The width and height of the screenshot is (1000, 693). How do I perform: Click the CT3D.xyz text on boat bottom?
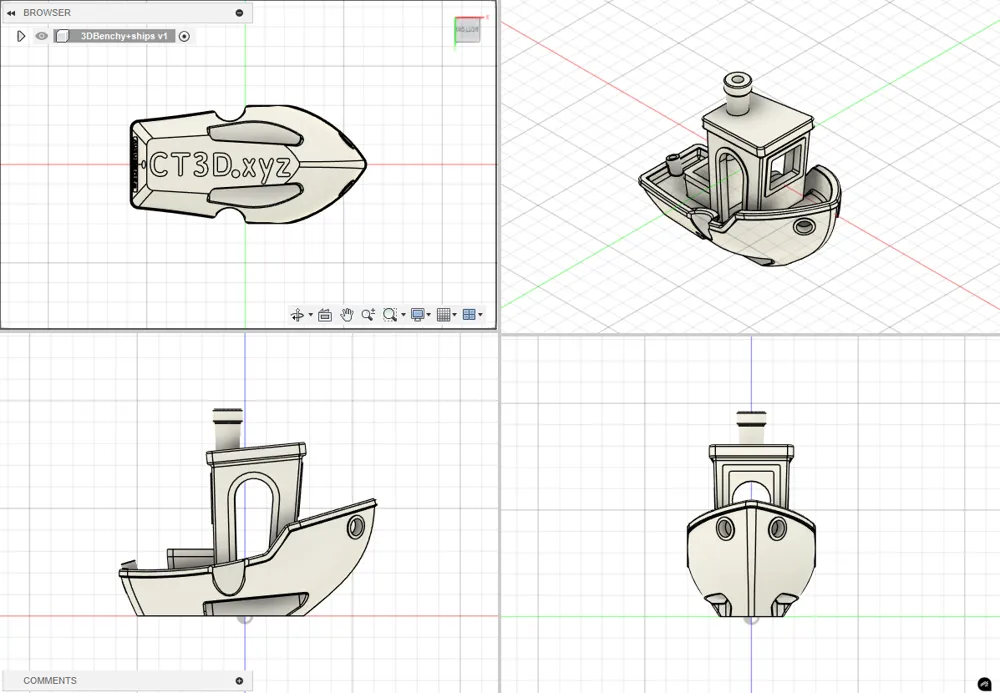(x=220, y=165)
